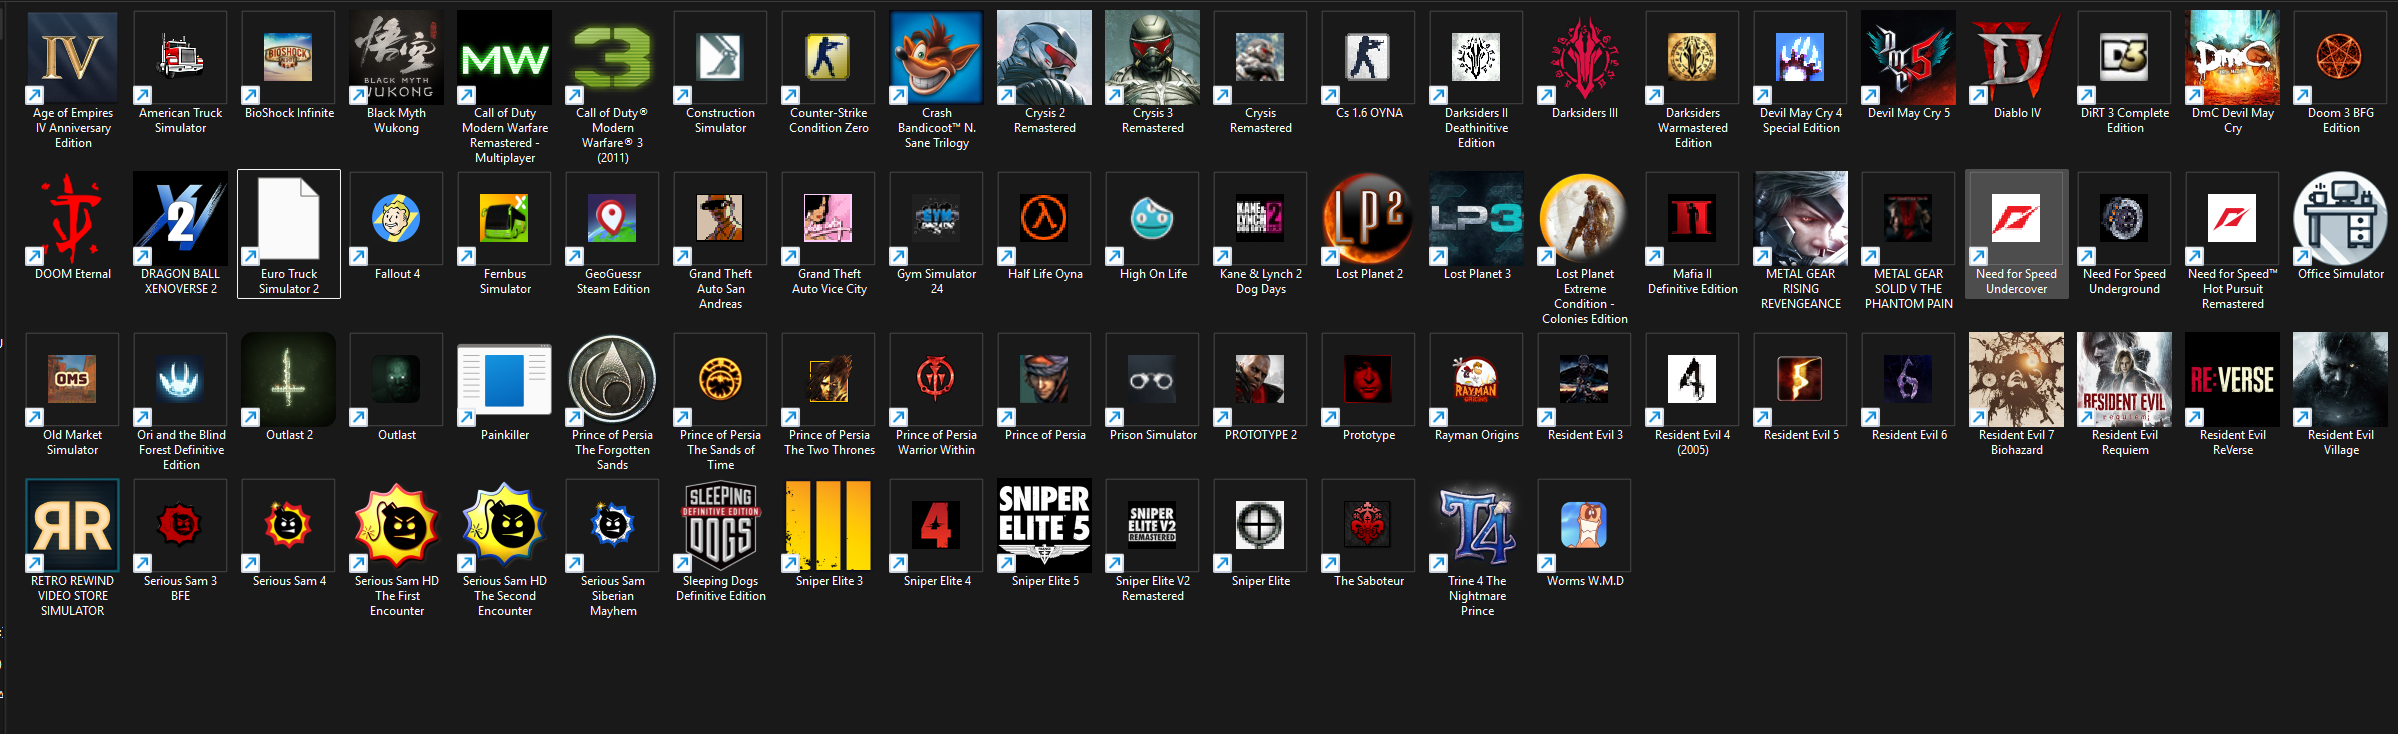Click the Resident Evil Village shortcut
The height and width of the screenshot is (734, 2398).
click(2340, 380)
